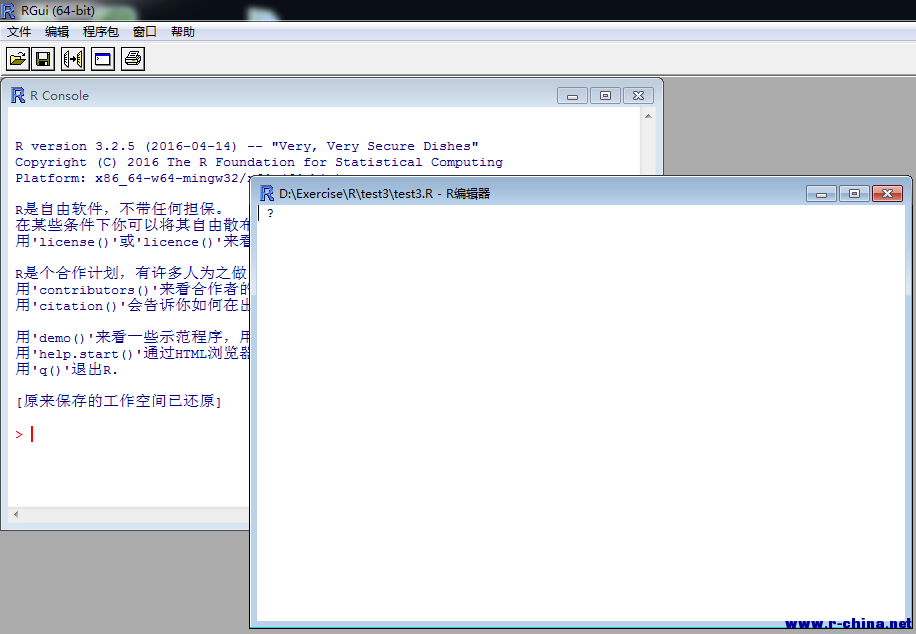
Task: Click the print toolbar icon
Action: coord(133,59)
